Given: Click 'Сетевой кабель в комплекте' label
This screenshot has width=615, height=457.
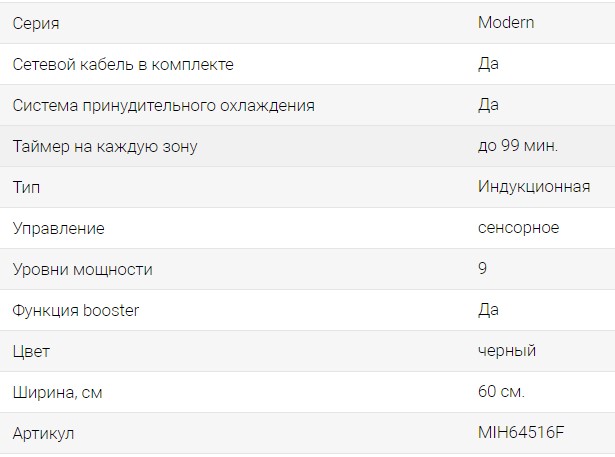Looking at the screenshot, I should click(123, 64).
